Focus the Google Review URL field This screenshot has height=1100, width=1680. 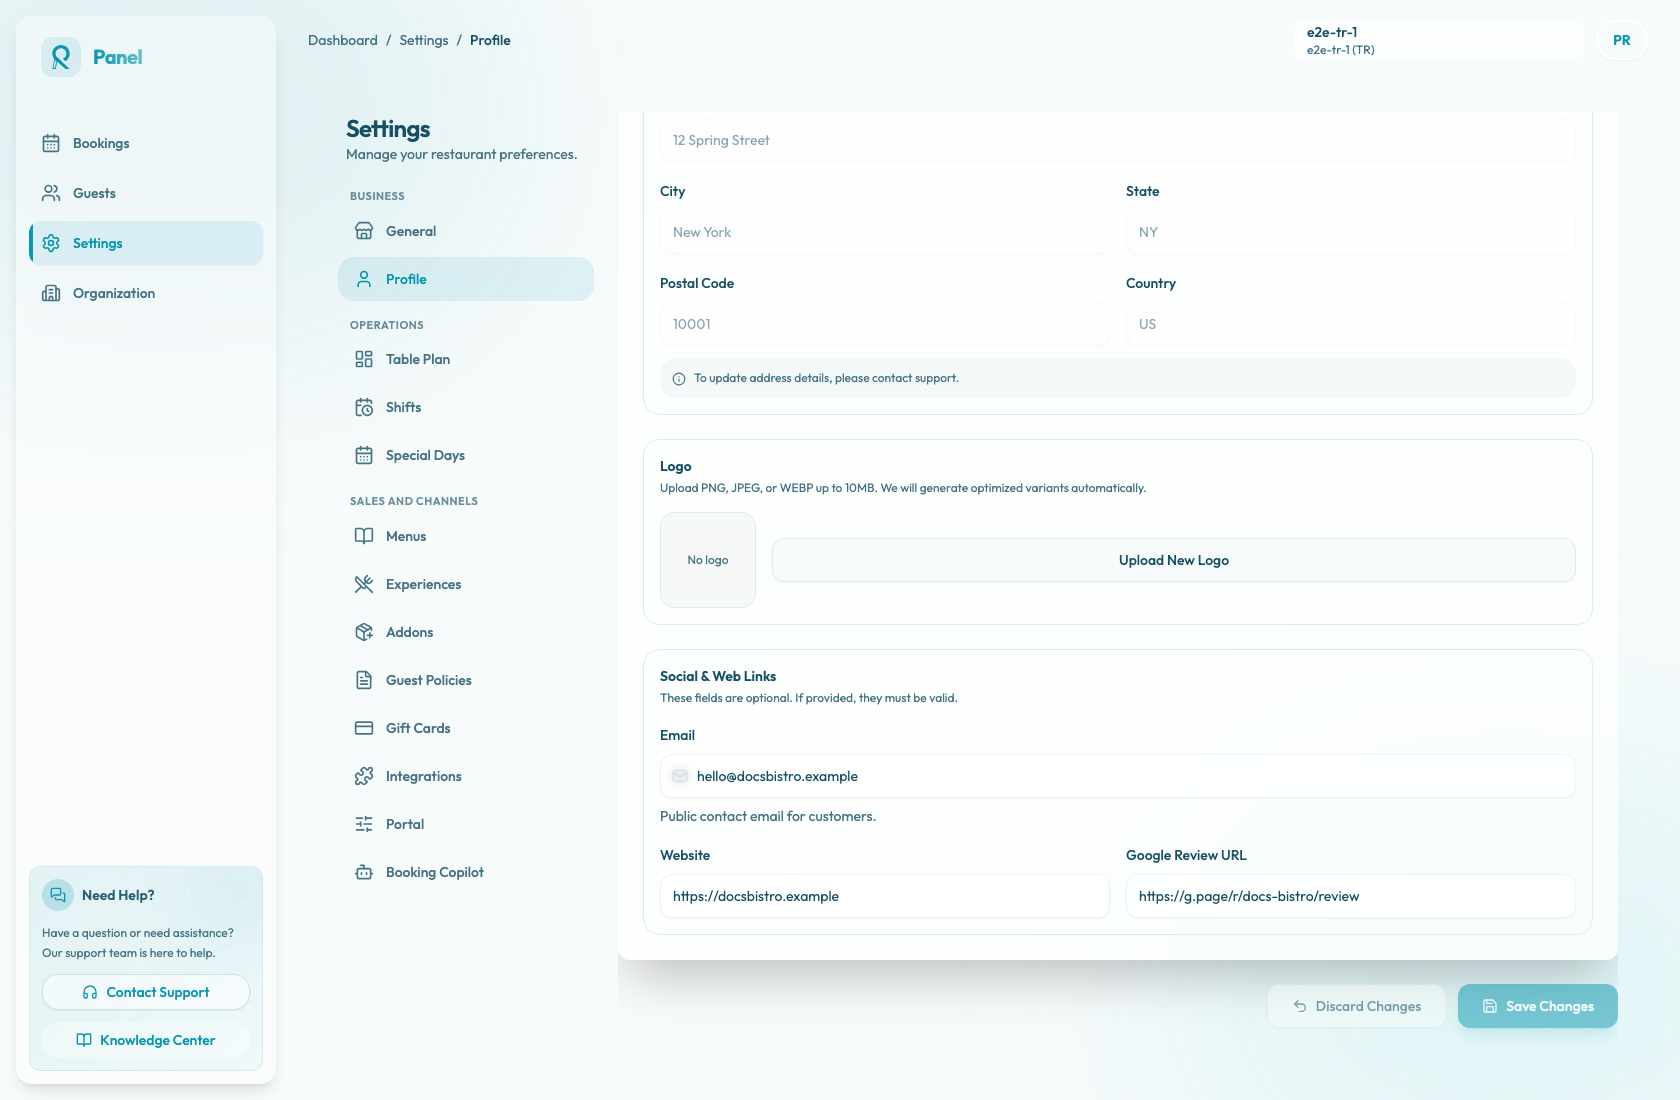1351,896
